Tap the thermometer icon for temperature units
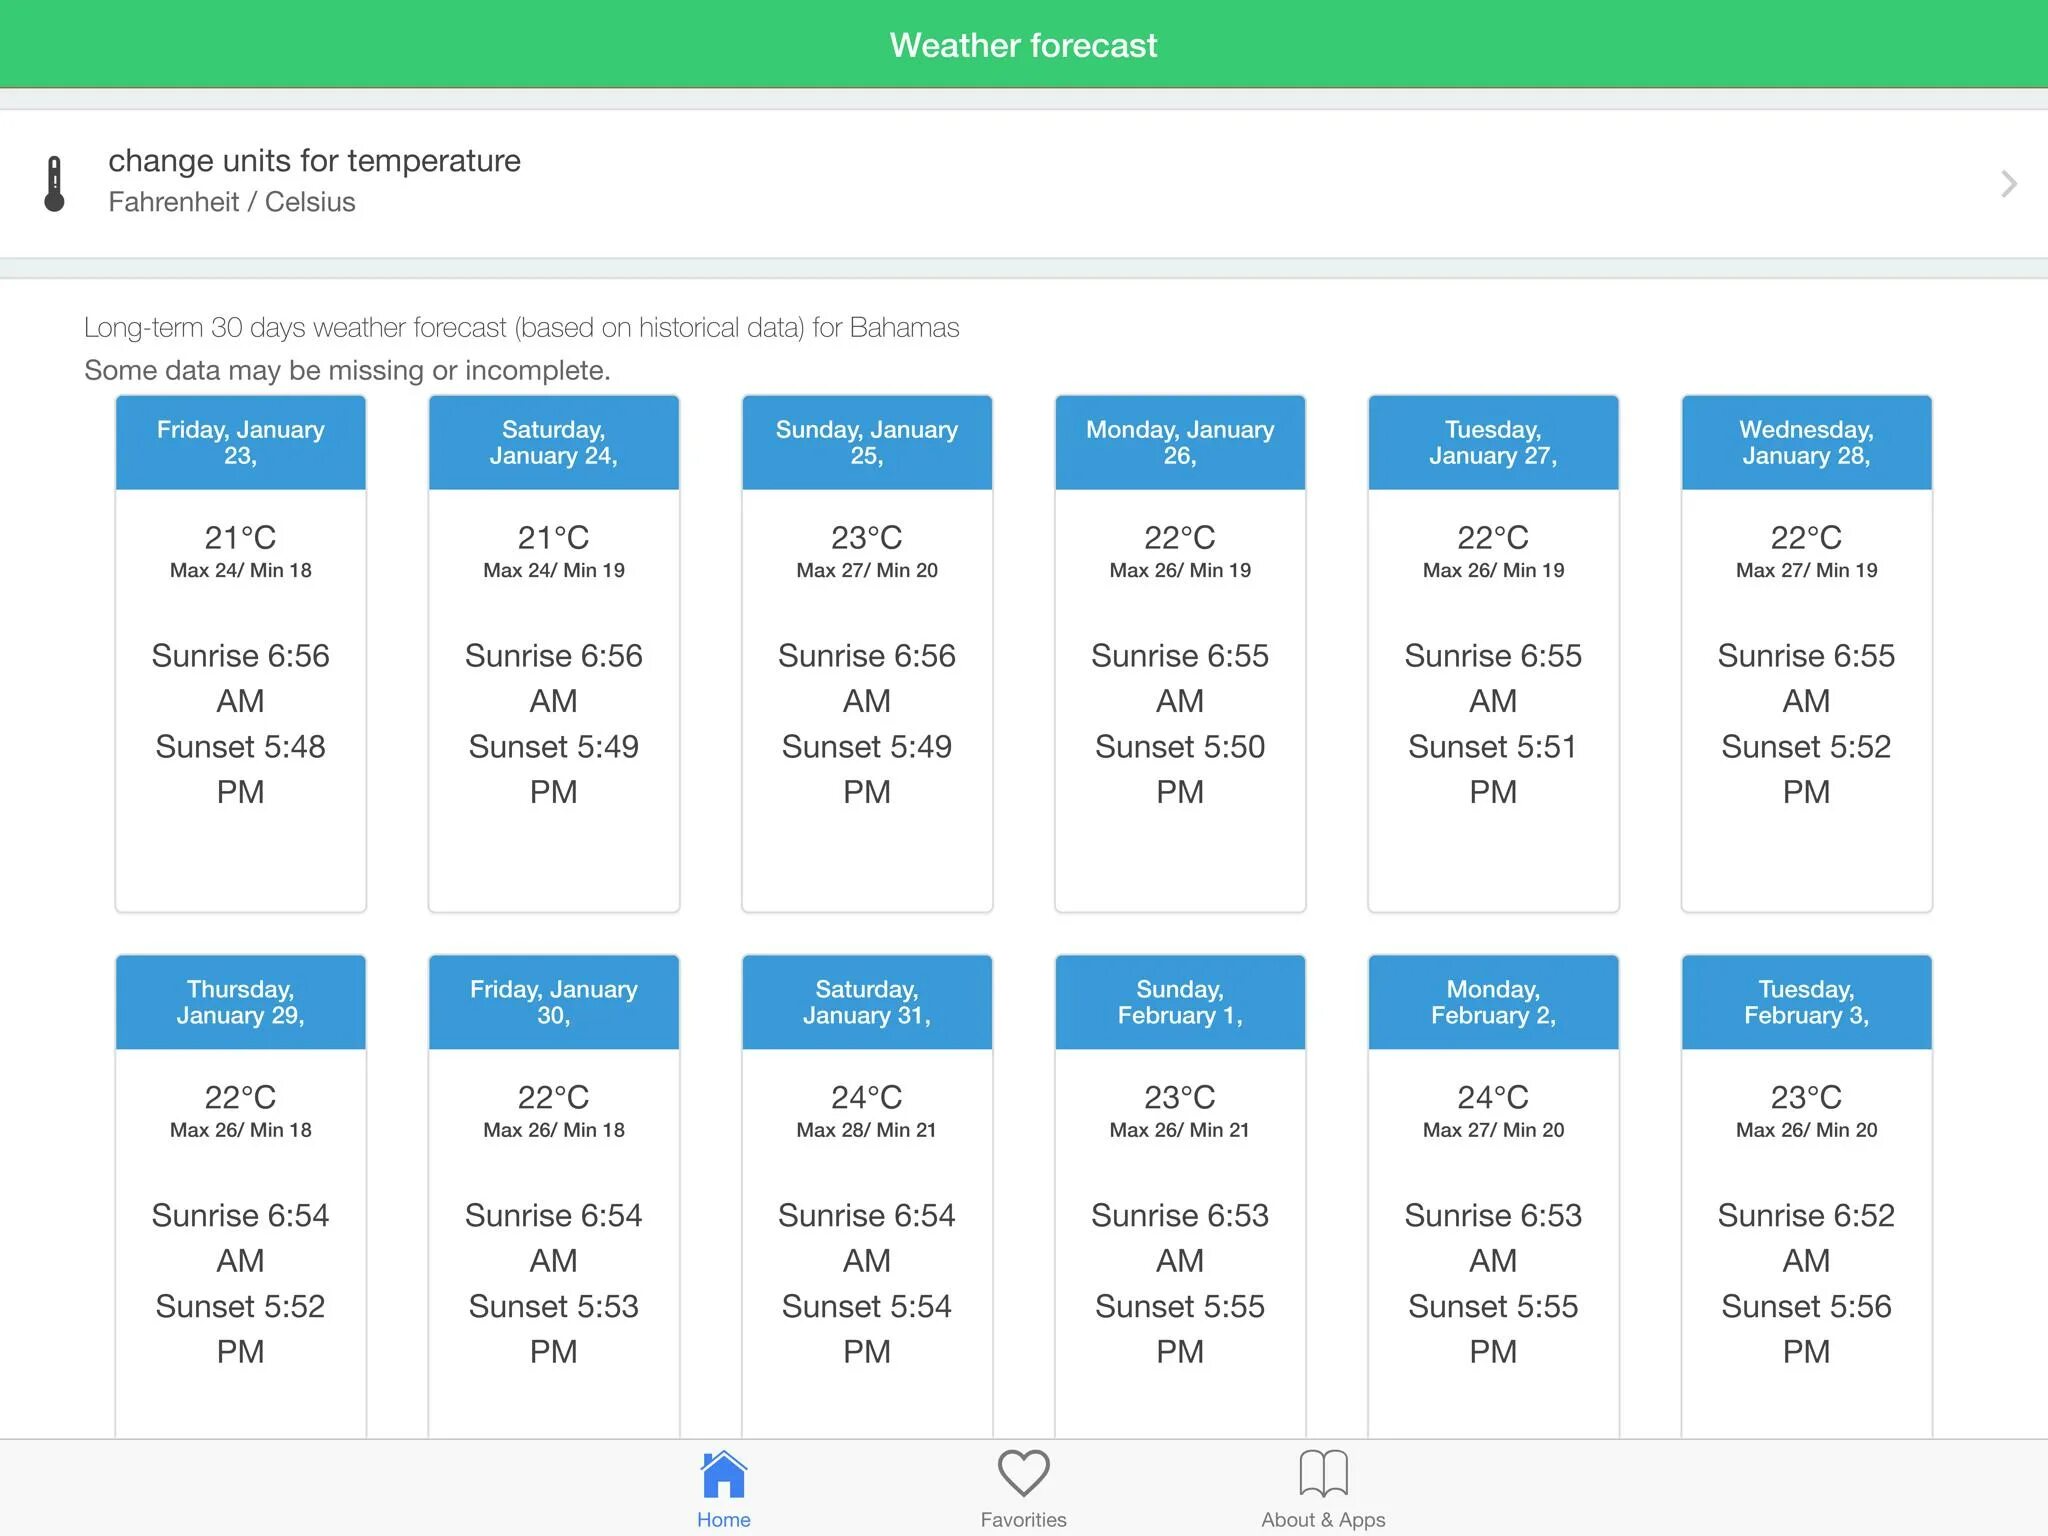Viewport: 2048px width, 1536px height. (55, 184)
